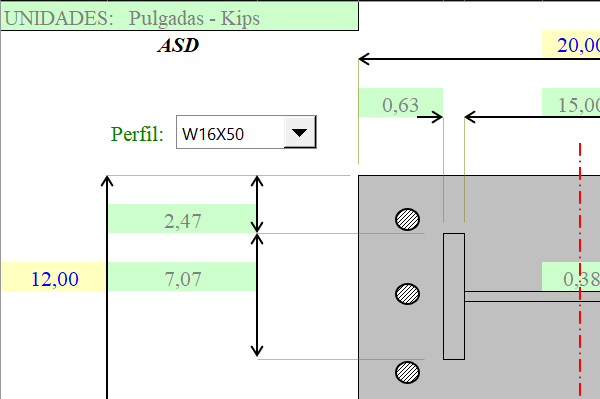The image size is (600, 399).
Task: Select the 2,47 vertical dimension arrow
Action: click(257, 204)
